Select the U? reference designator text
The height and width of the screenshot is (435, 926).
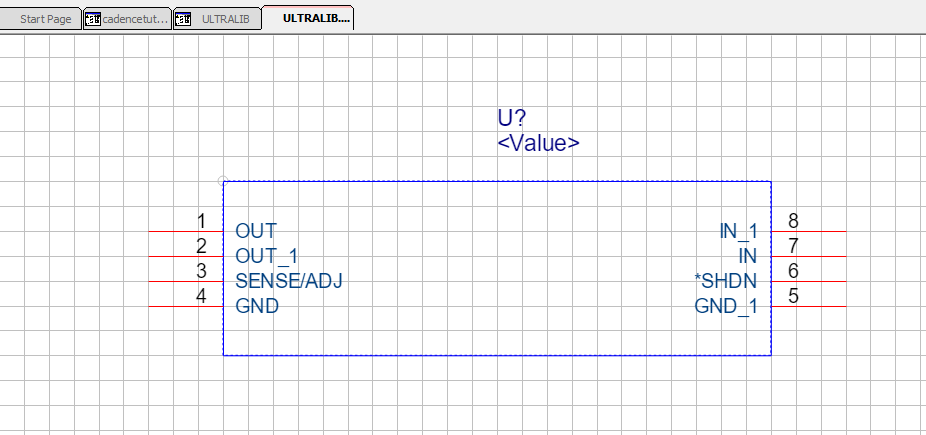coord(511,119)
